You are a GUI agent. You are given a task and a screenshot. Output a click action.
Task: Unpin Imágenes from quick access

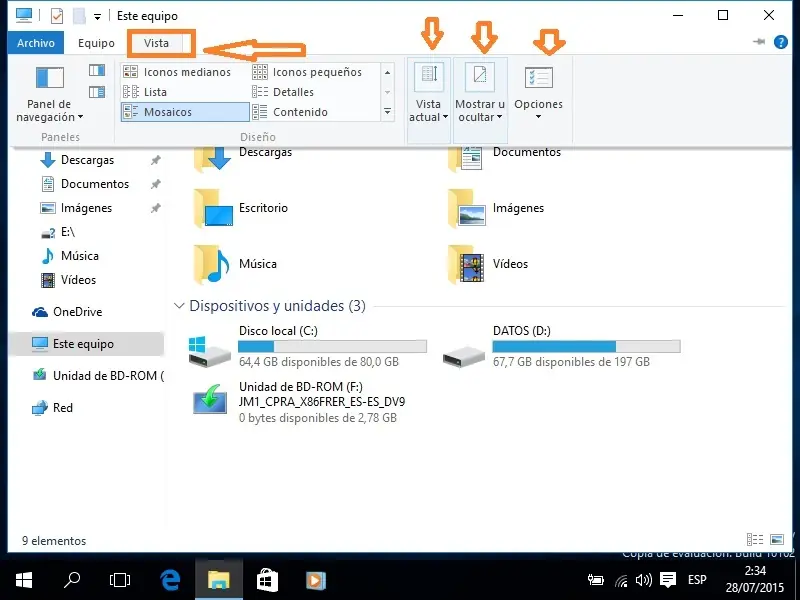point(156,208)
